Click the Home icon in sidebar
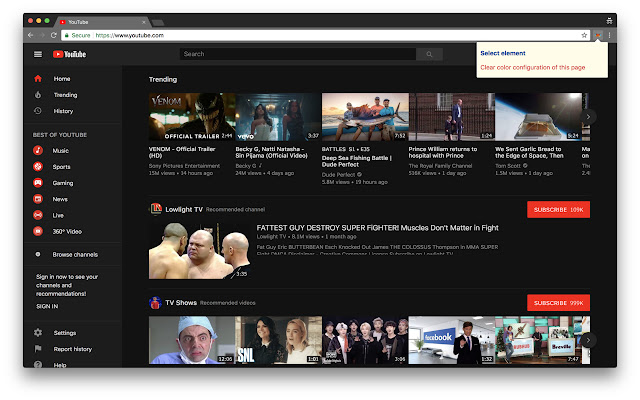The width and height of the screenshot is (640, 400). (38, 78)
